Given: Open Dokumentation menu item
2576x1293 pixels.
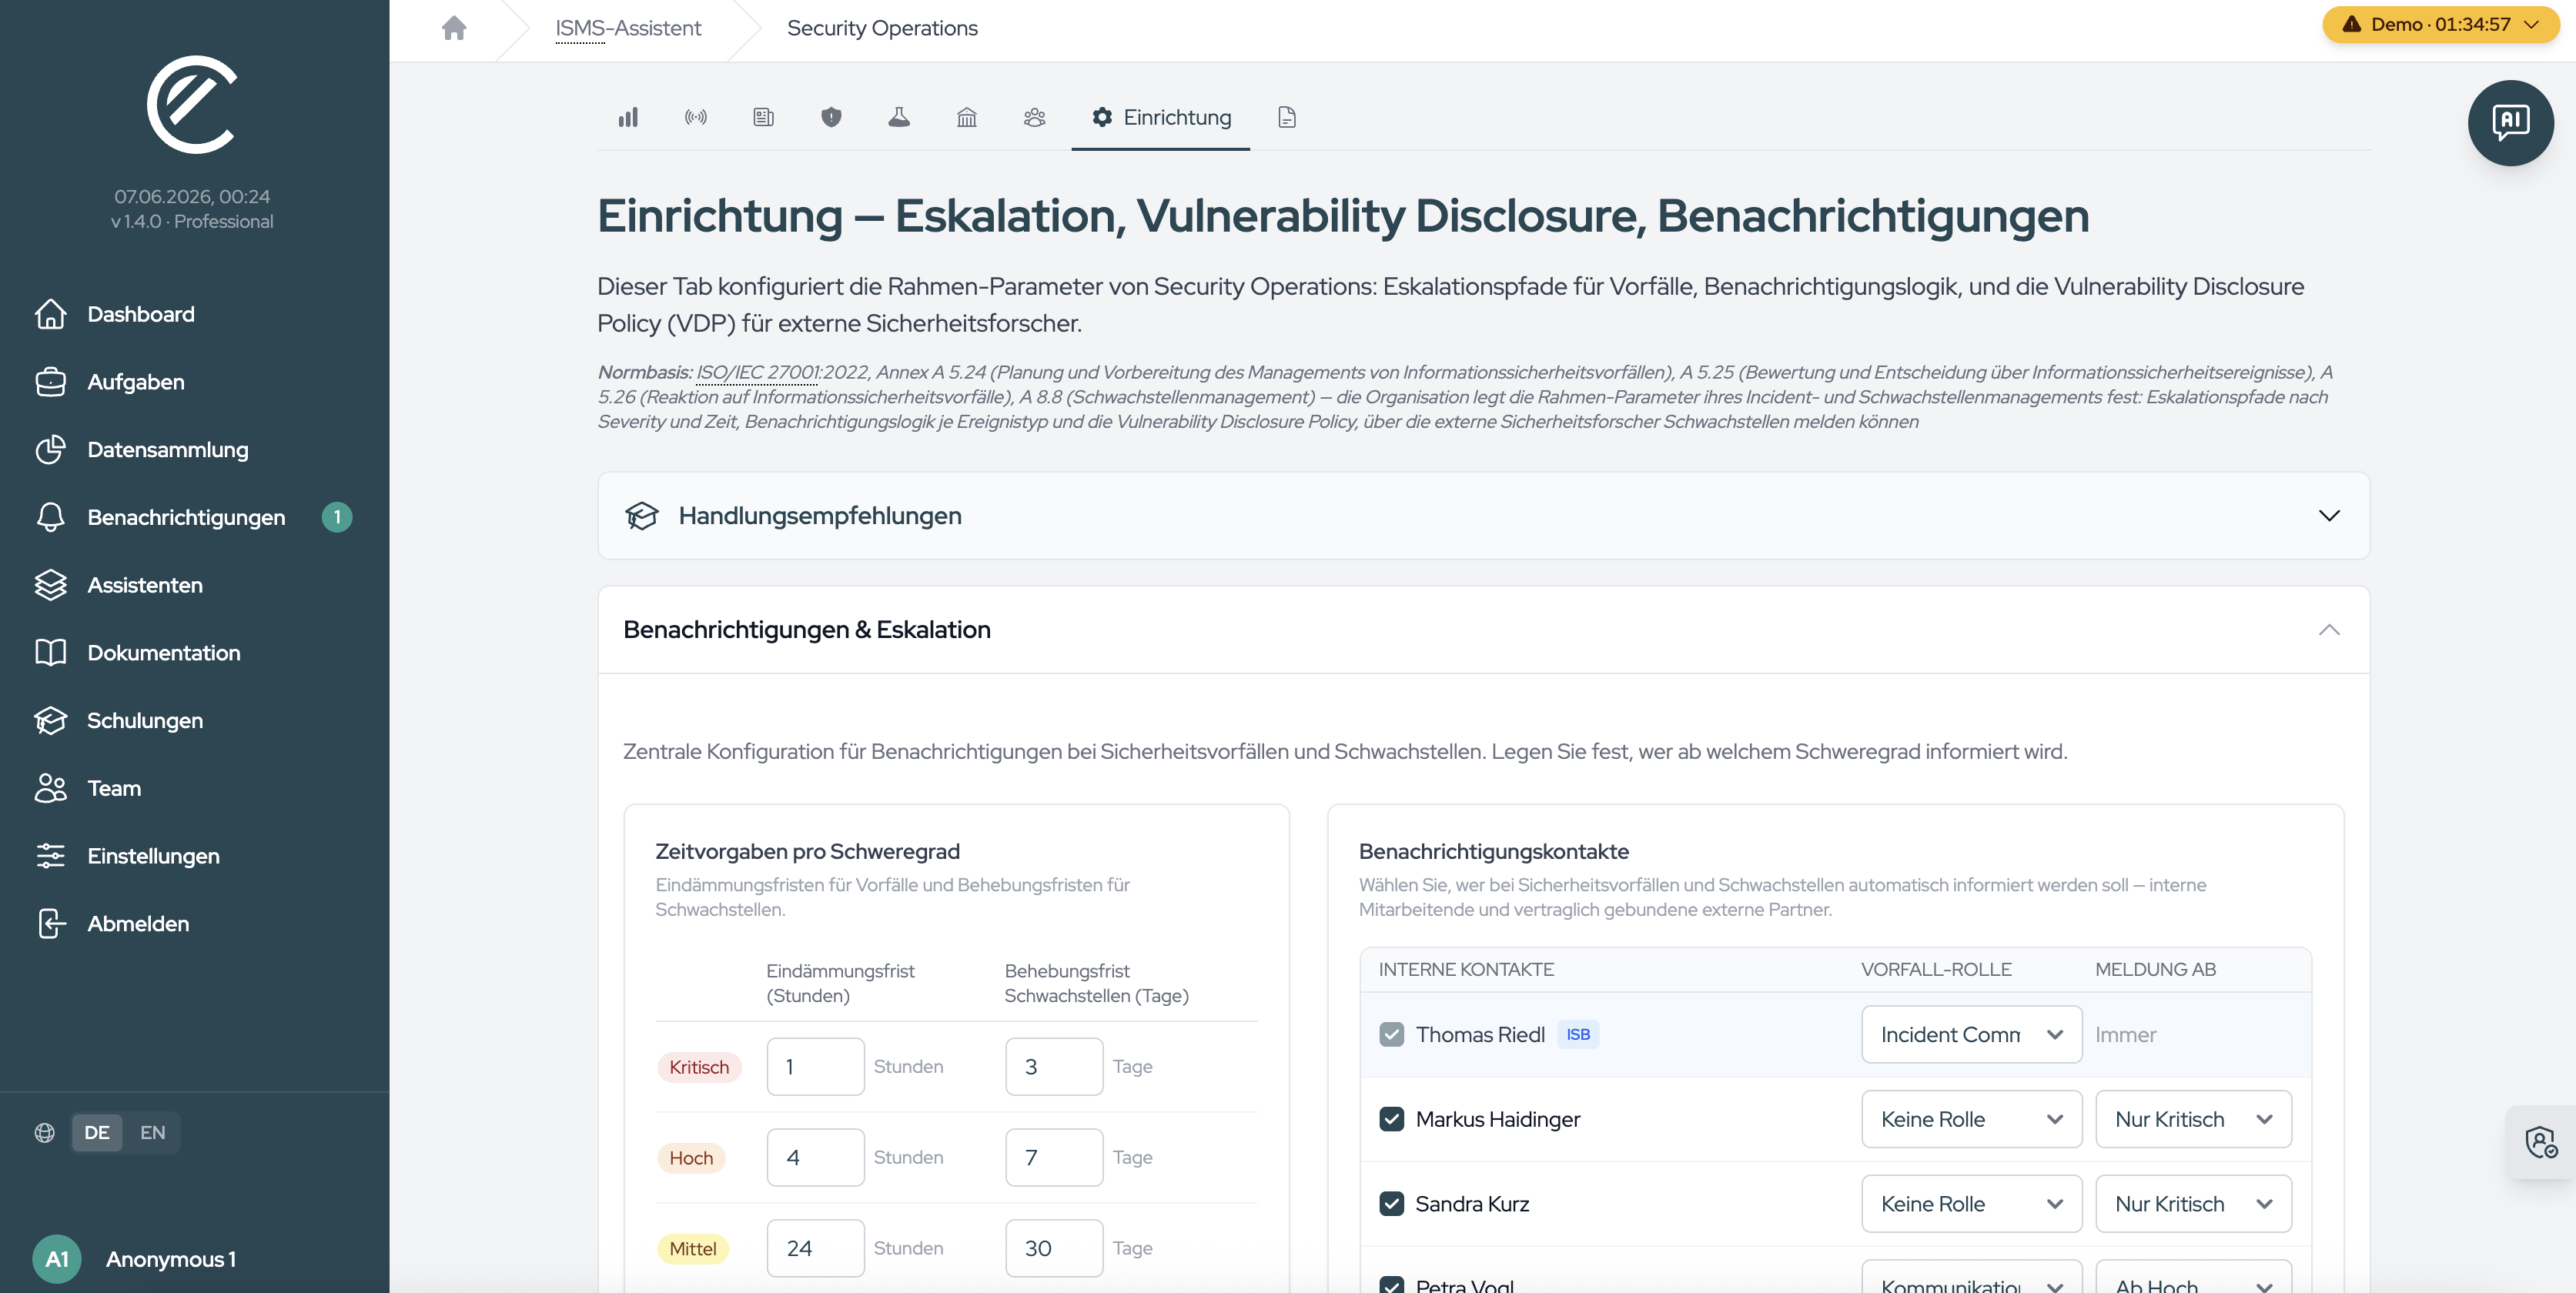Looking at the screenshot, I should pos(164,653).
